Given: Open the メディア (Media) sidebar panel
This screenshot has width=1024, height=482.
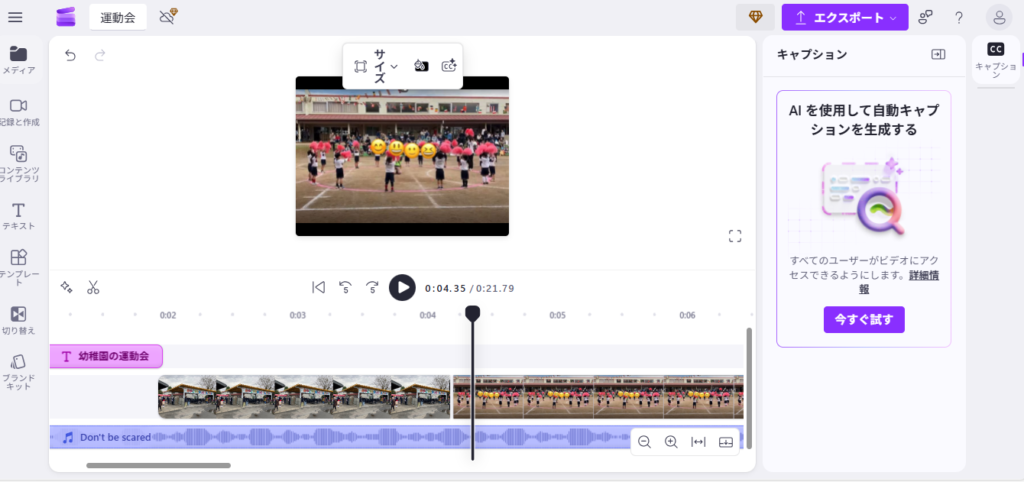Looking at the screenshot, I should pos(18,60).
